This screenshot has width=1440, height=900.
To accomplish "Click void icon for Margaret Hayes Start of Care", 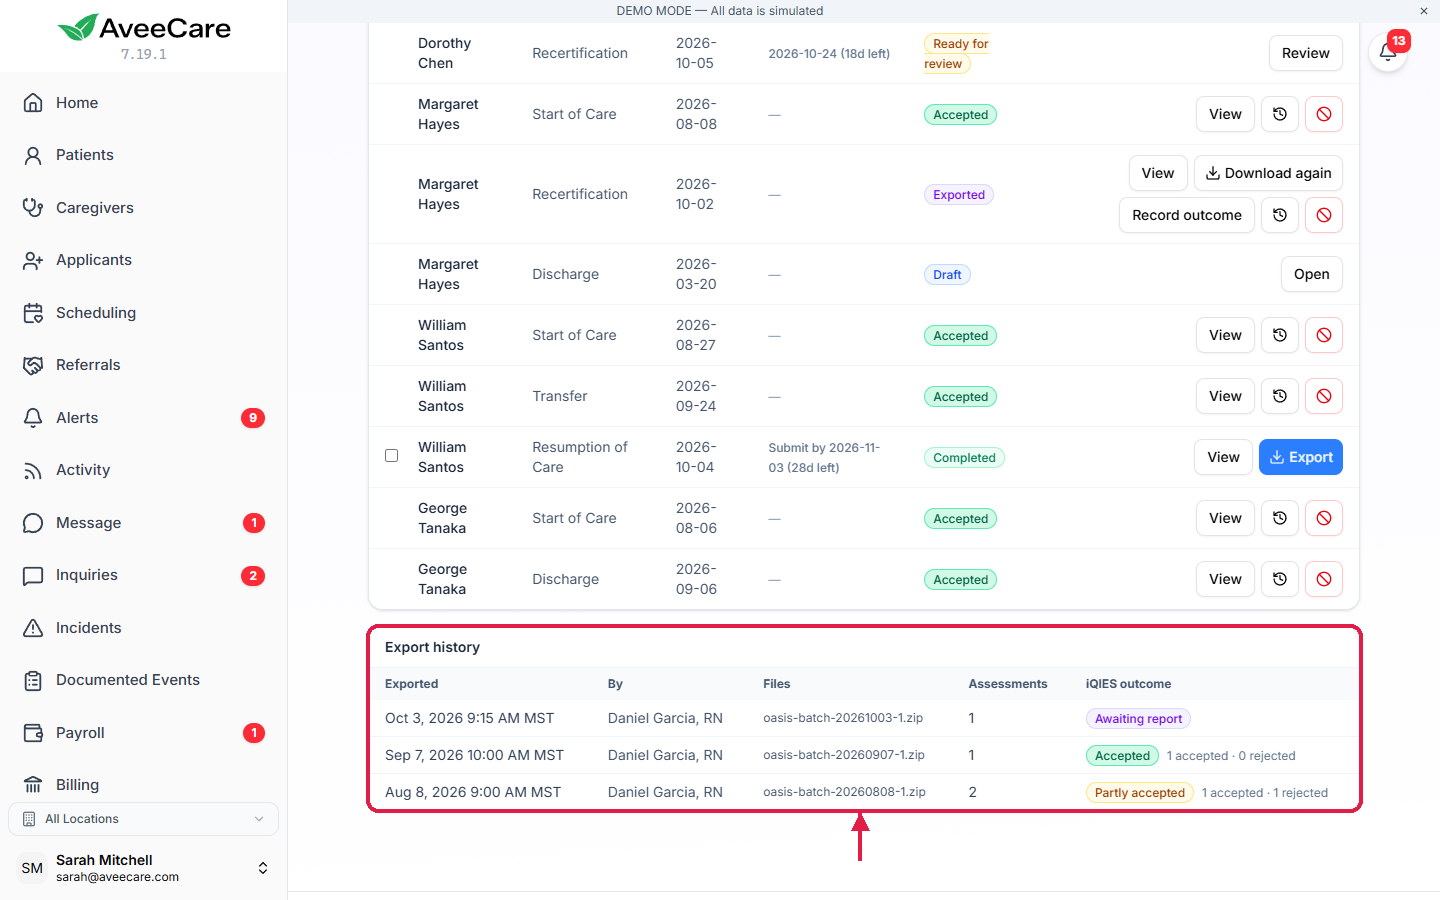I will coord(1324,114).
